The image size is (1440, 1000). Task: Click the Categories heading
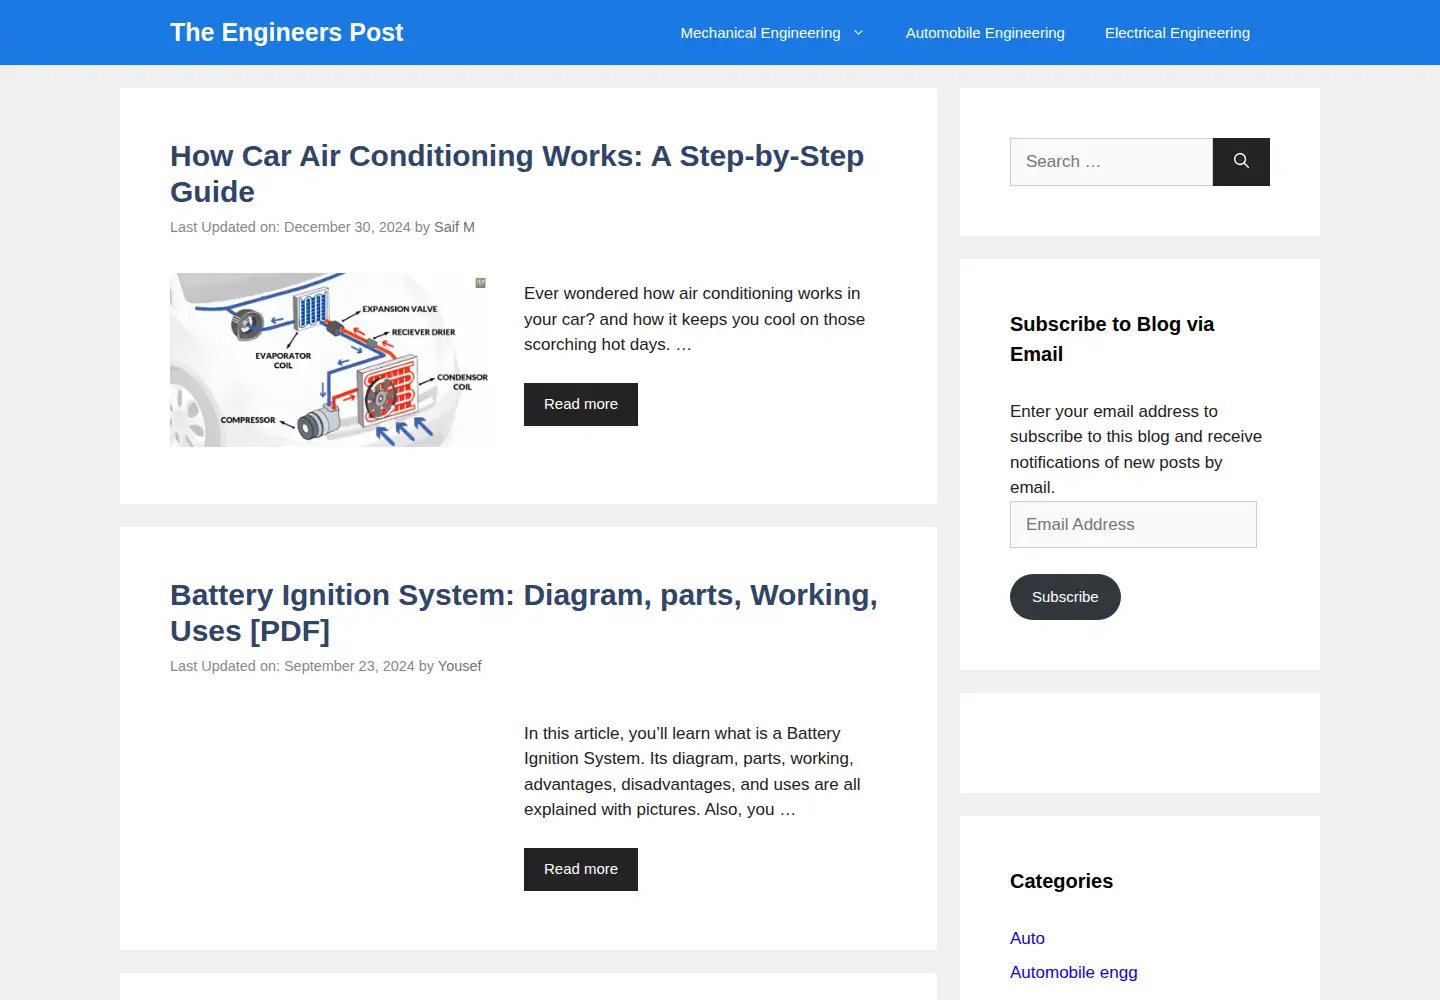1061,881
